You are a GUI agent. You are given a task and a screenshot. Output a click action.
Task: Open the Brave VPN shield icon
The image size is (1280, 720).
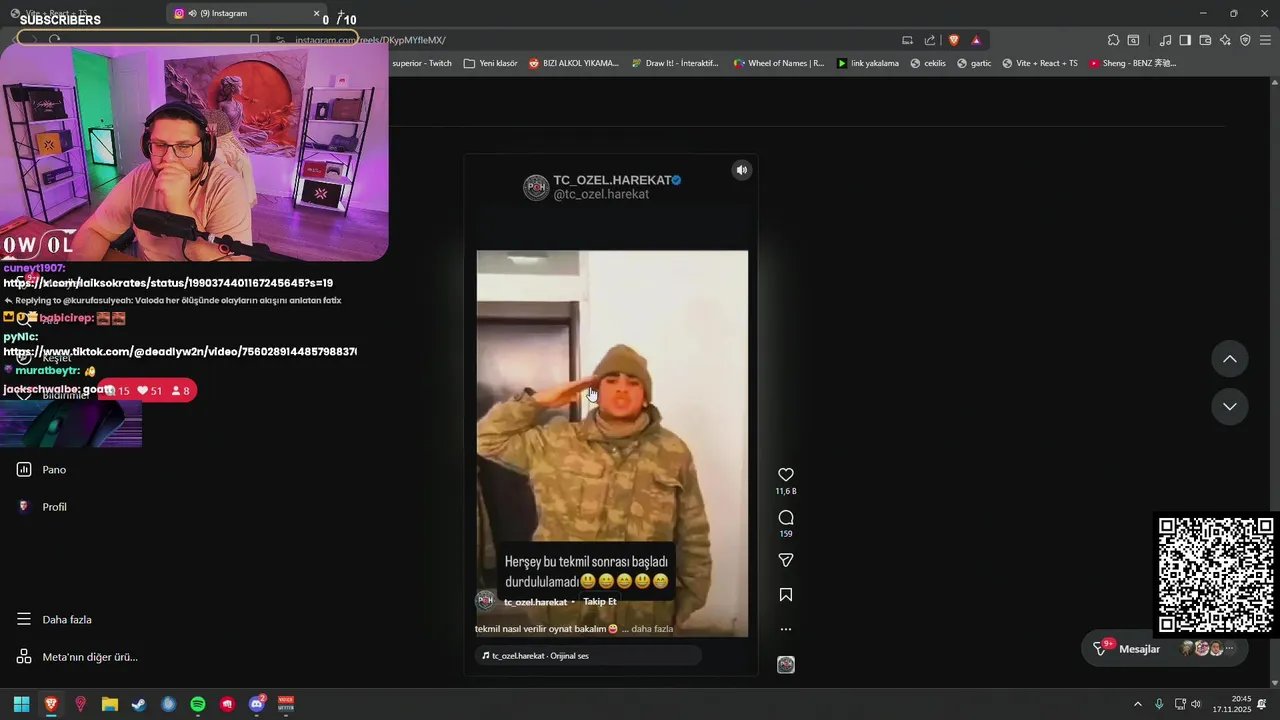pyautogui.click(x=1245, y=40)
